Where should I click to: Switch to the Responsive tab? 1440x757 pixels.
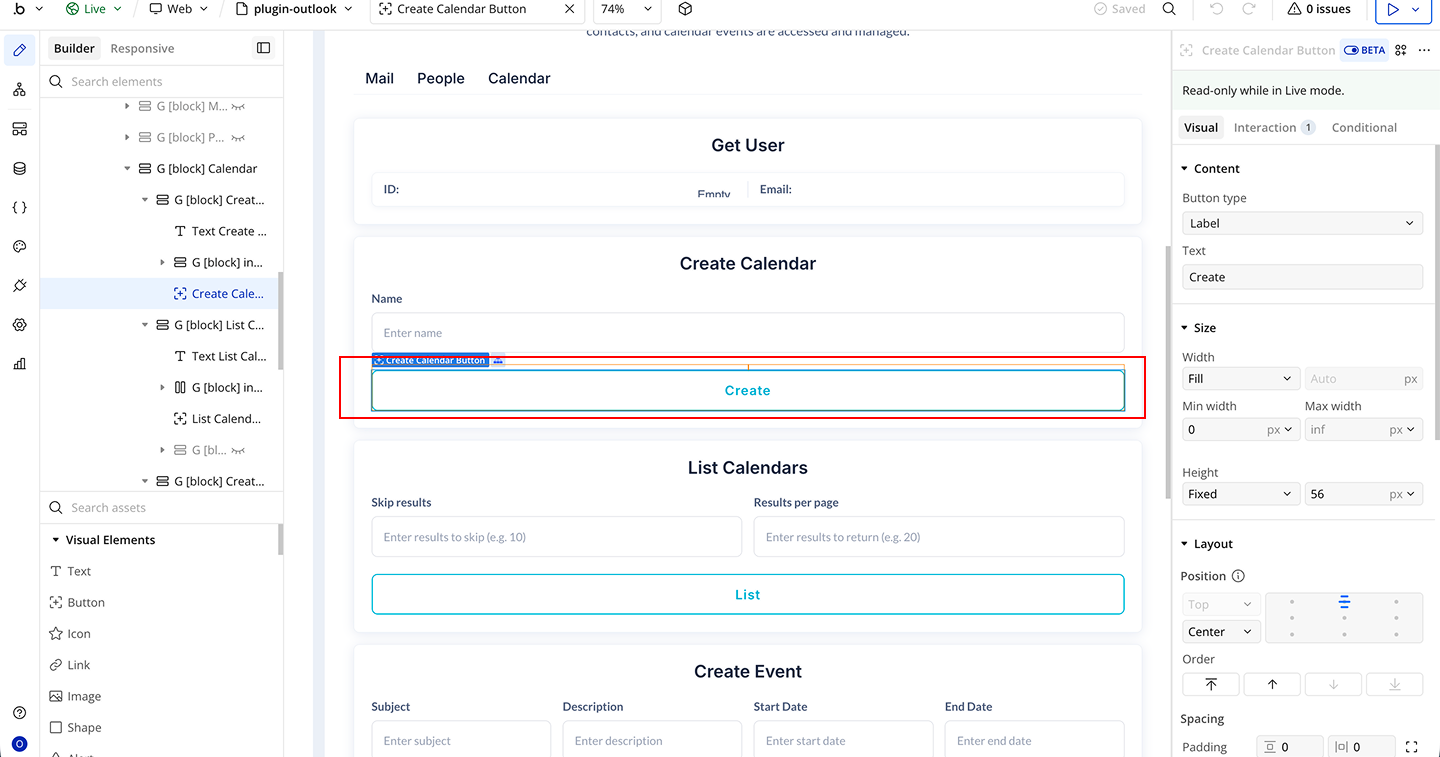(x=142, y=48)
